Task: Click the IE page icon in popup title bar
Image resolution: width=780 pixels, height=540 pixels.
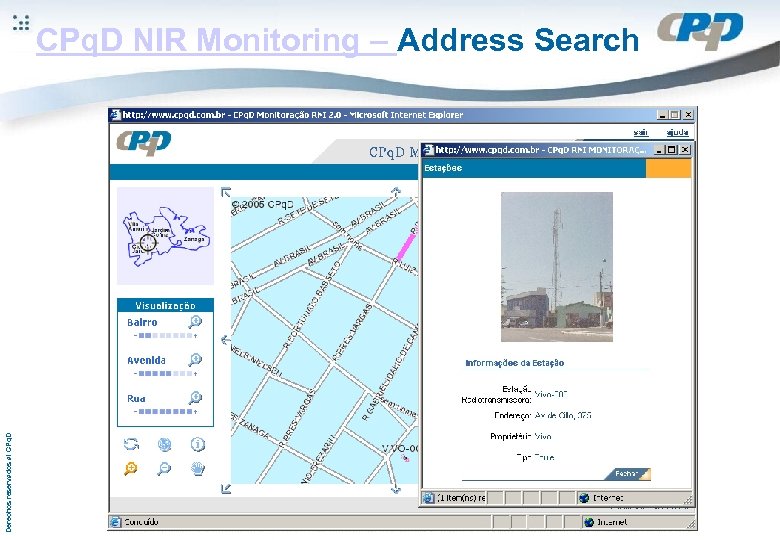Action: tap(428, 150)
